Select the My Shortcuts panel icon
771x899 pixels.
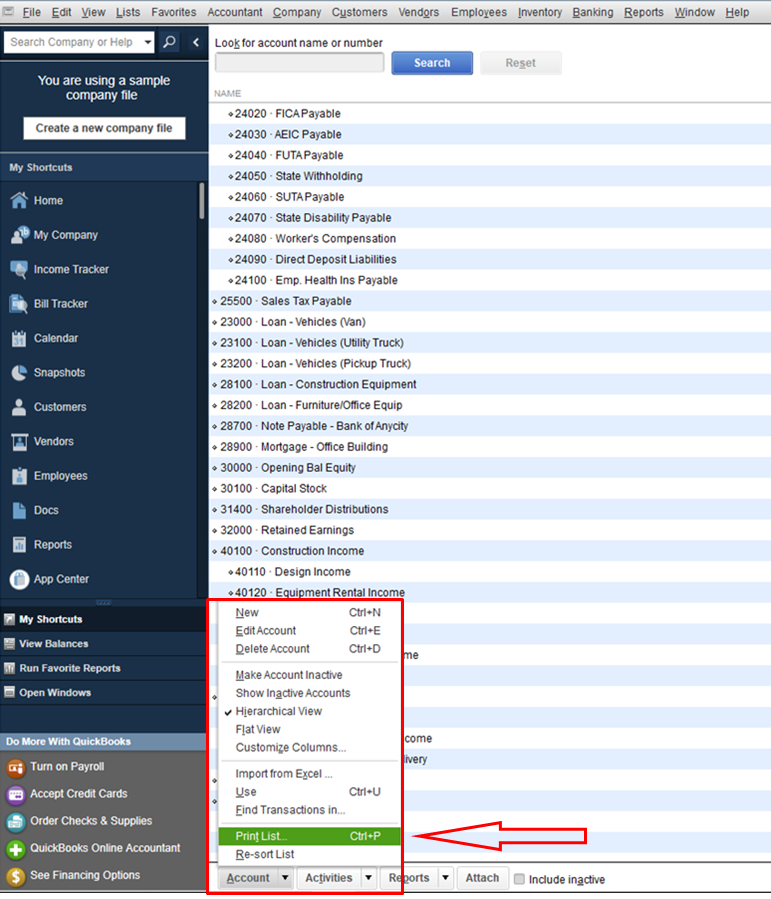(9, 619)
